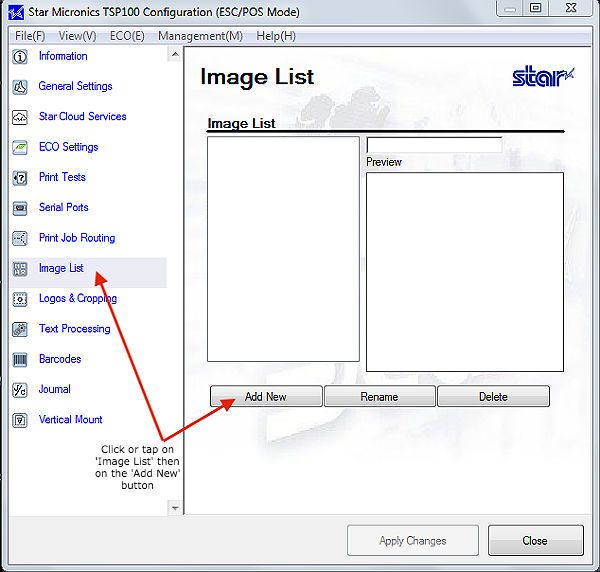
Task: Open the View(V) menu
Action: tap(77, 36)
